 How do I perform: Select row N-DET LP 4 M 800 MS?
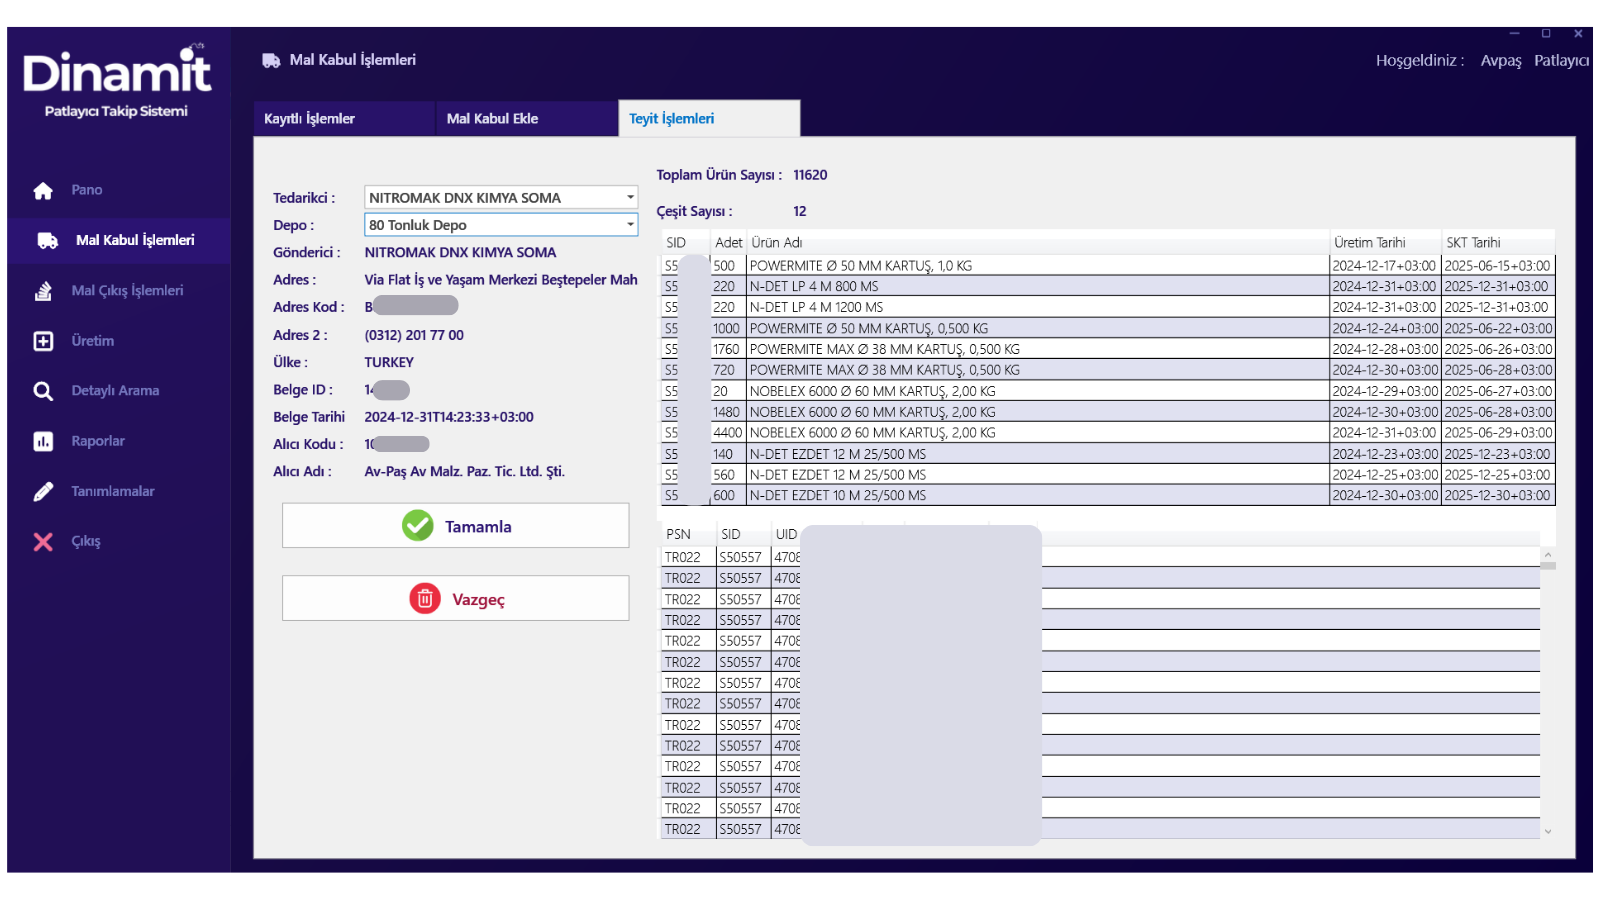click(x=1108, y=286)
